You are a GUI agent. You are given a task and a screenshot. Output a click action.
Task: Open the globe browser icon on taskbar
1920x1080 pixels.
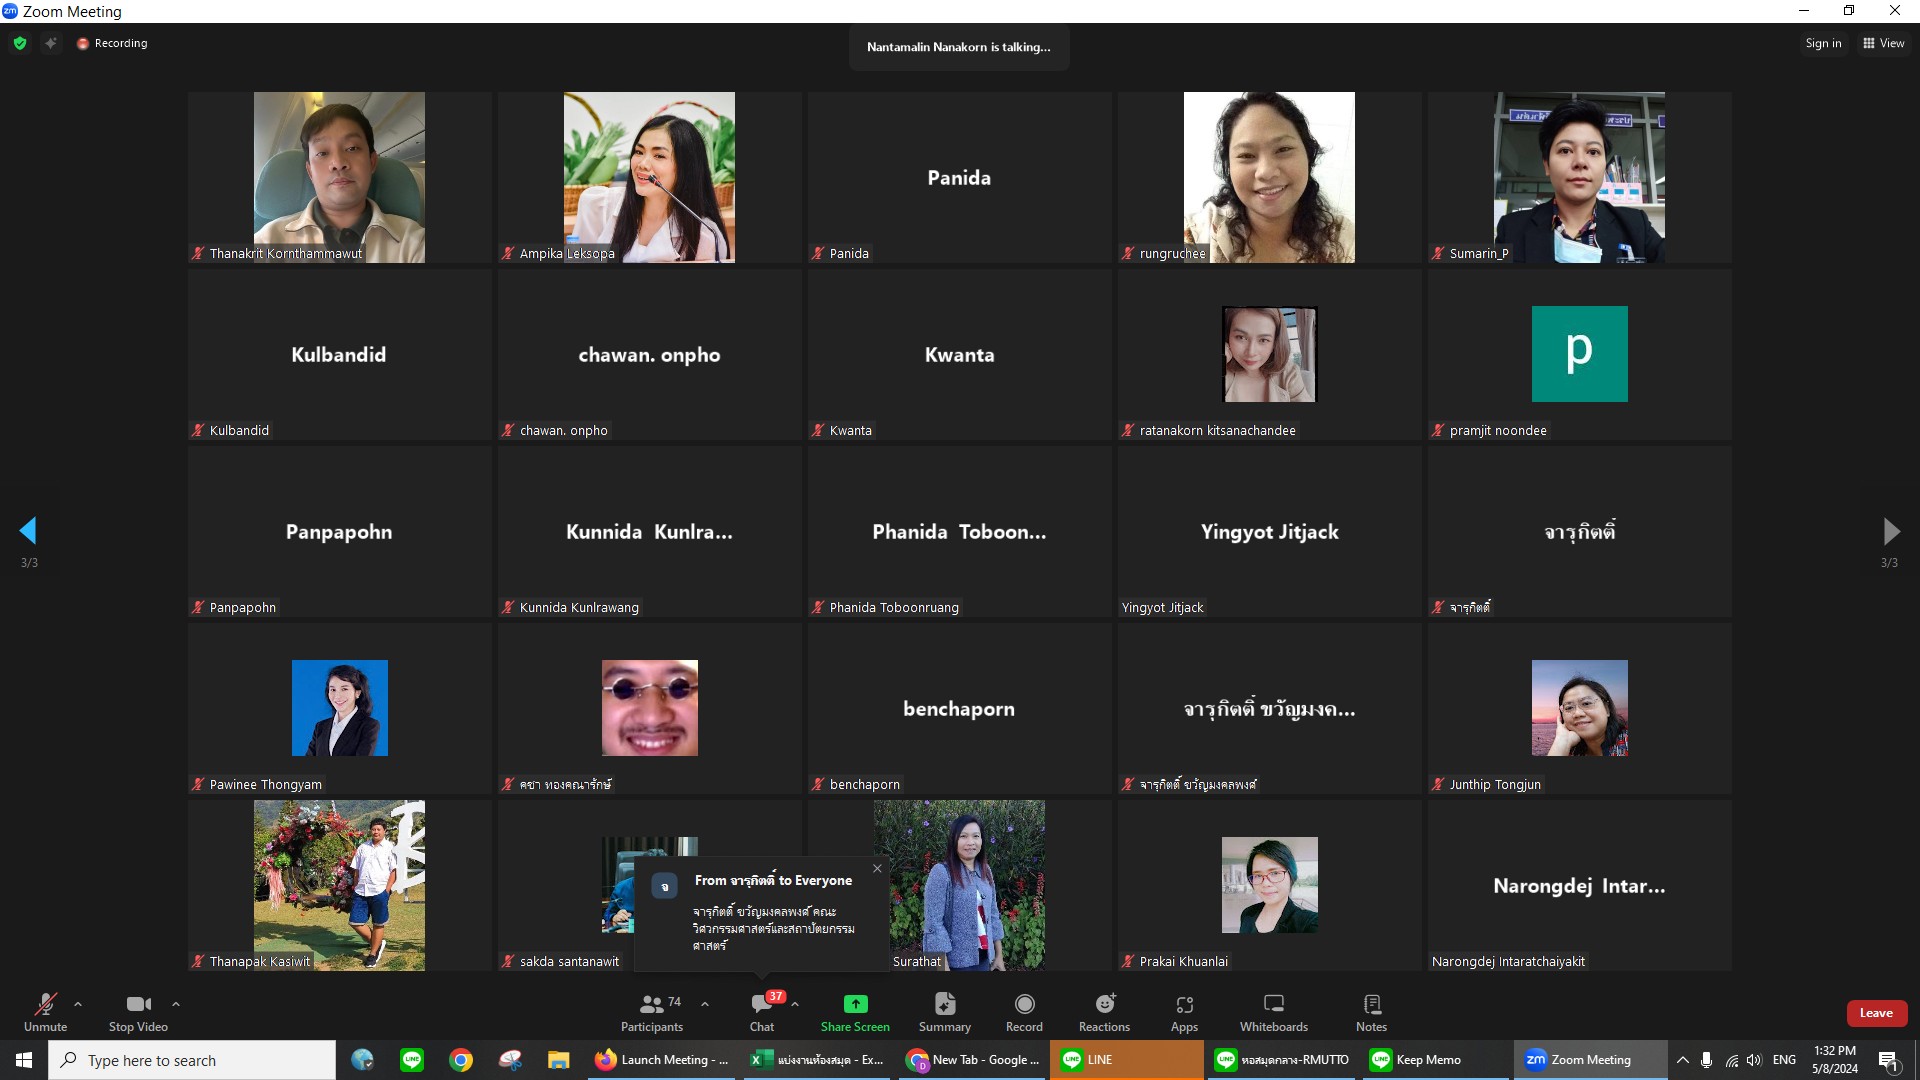point(362,1060)
